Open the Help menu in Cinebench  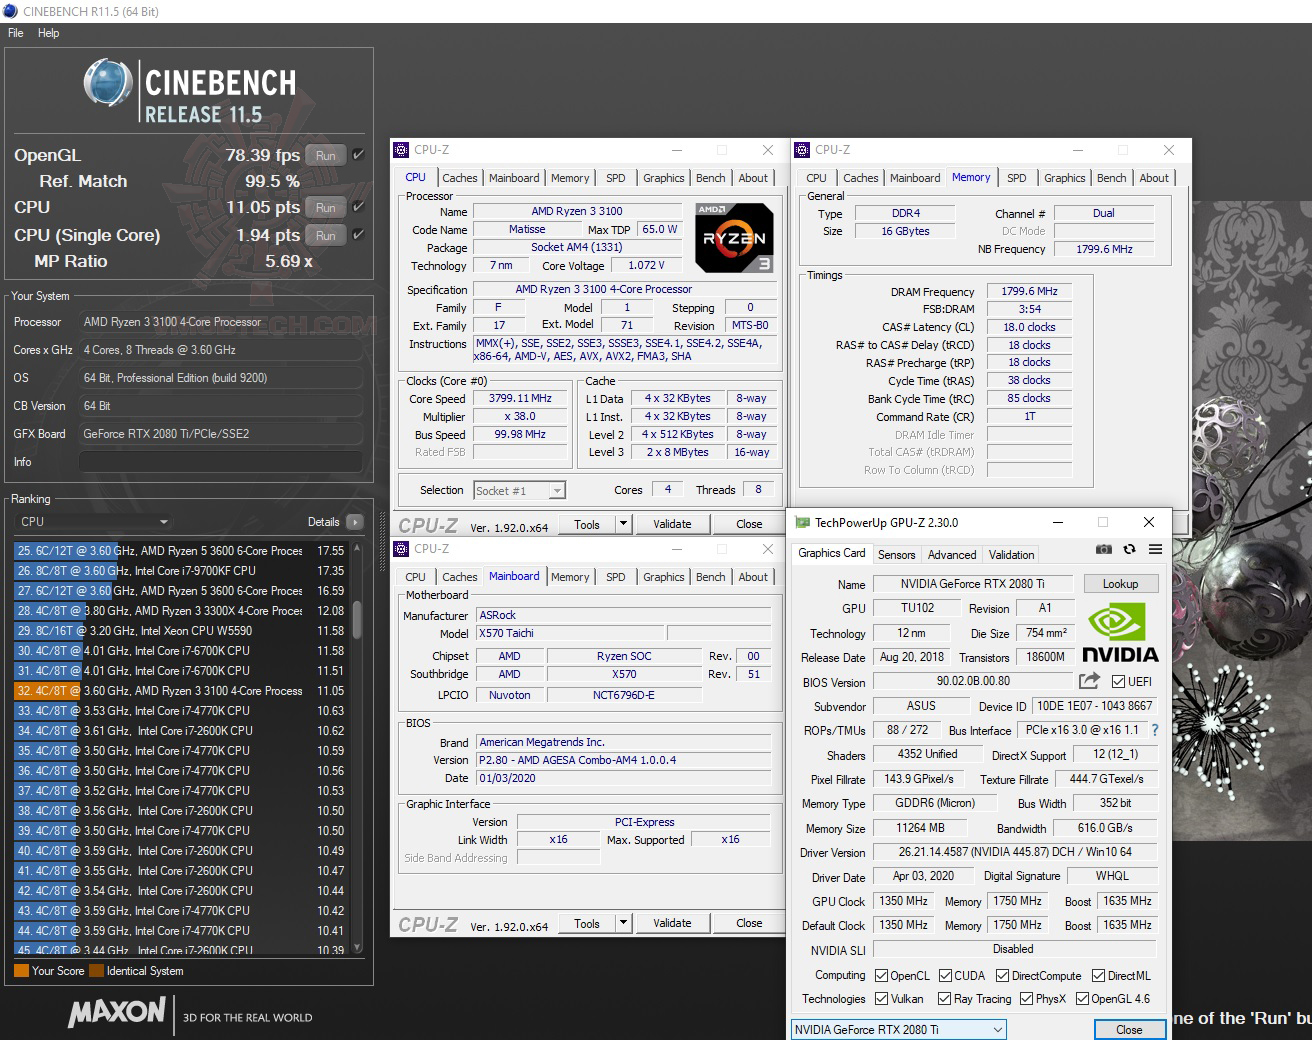pyautogui.click(x=48, y=33)
